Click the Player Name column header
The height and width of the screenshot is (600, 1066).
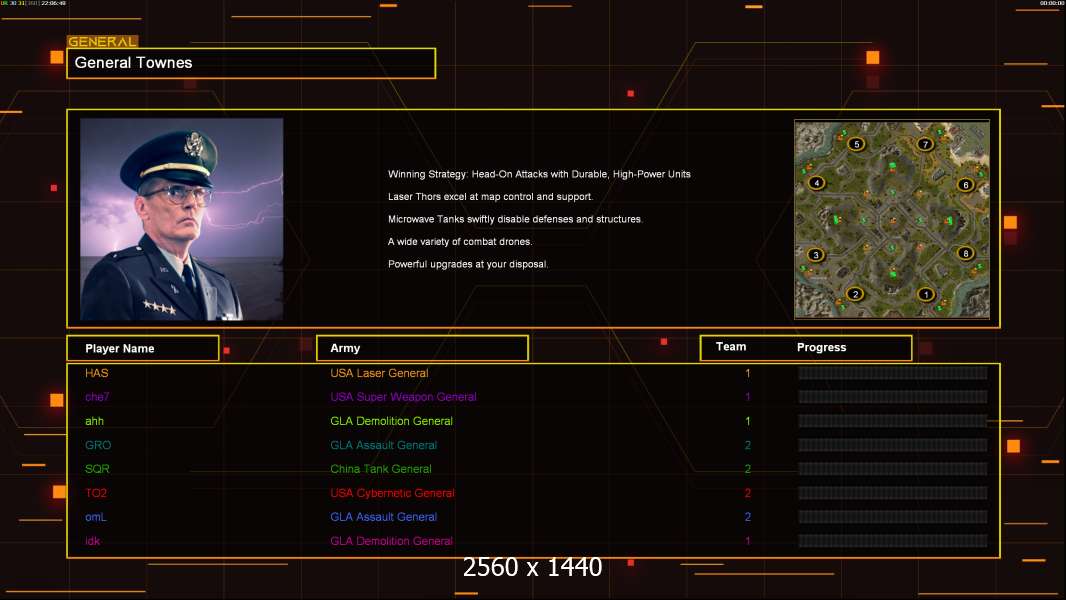click(x=143, y=349)
